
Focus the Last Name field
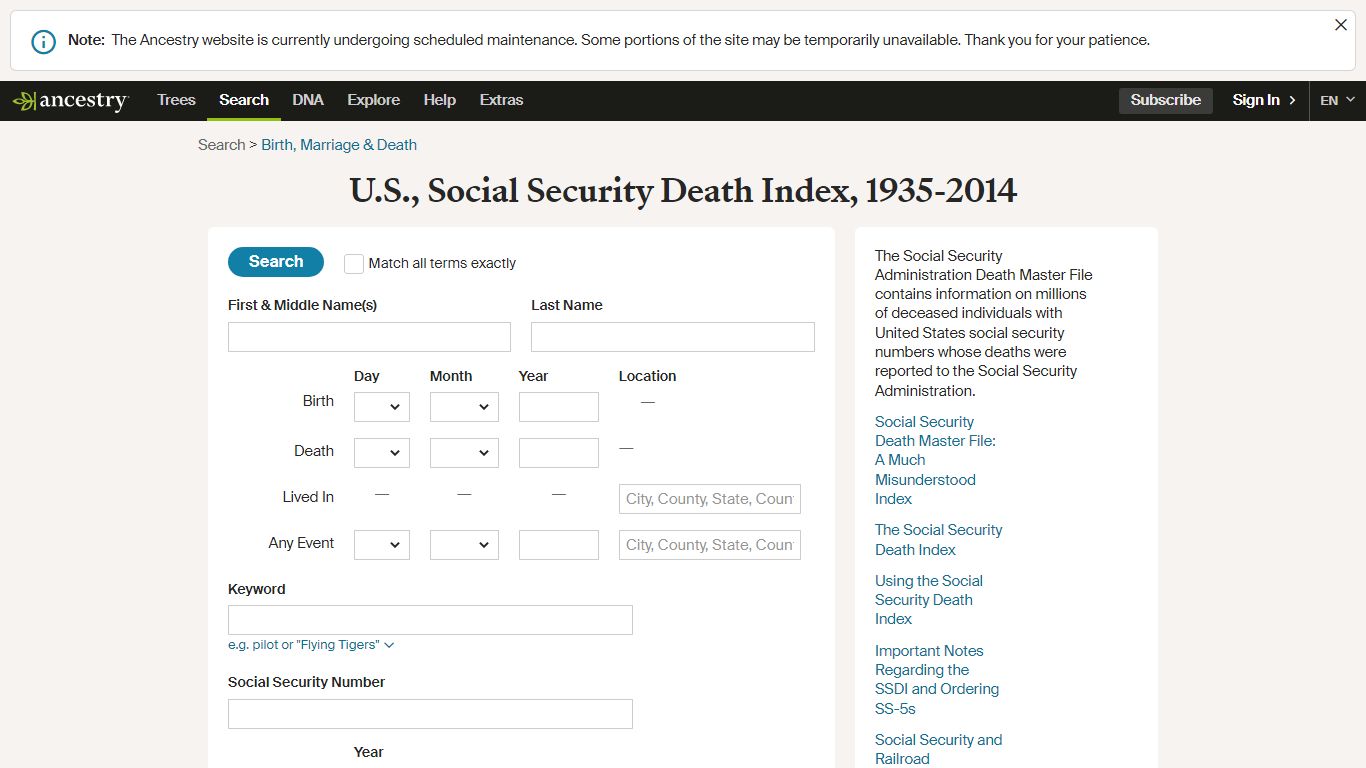click(673, 337)
